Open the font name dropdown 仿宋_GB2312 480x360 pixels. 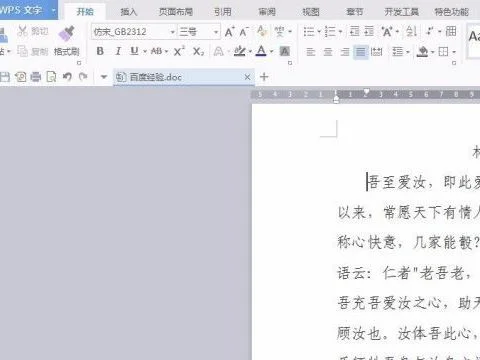click(x=172, y=32)
